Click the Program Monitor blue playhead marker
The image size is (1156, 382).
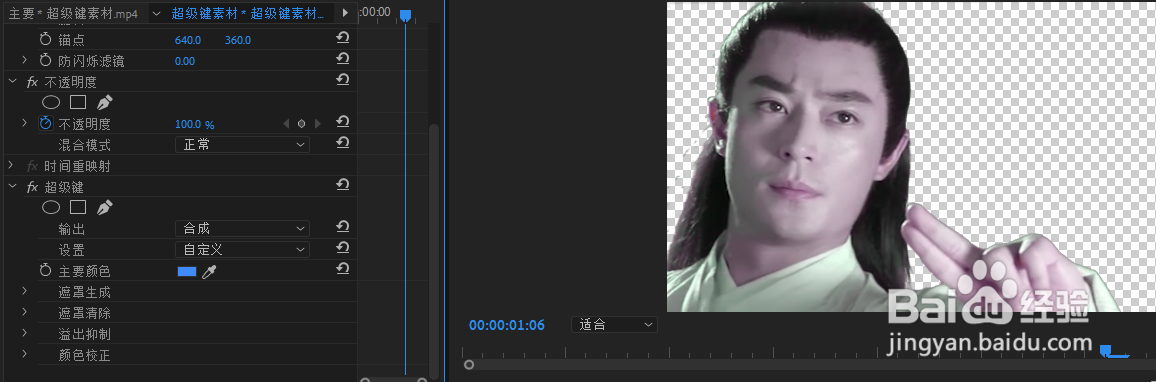(1106, 350)
